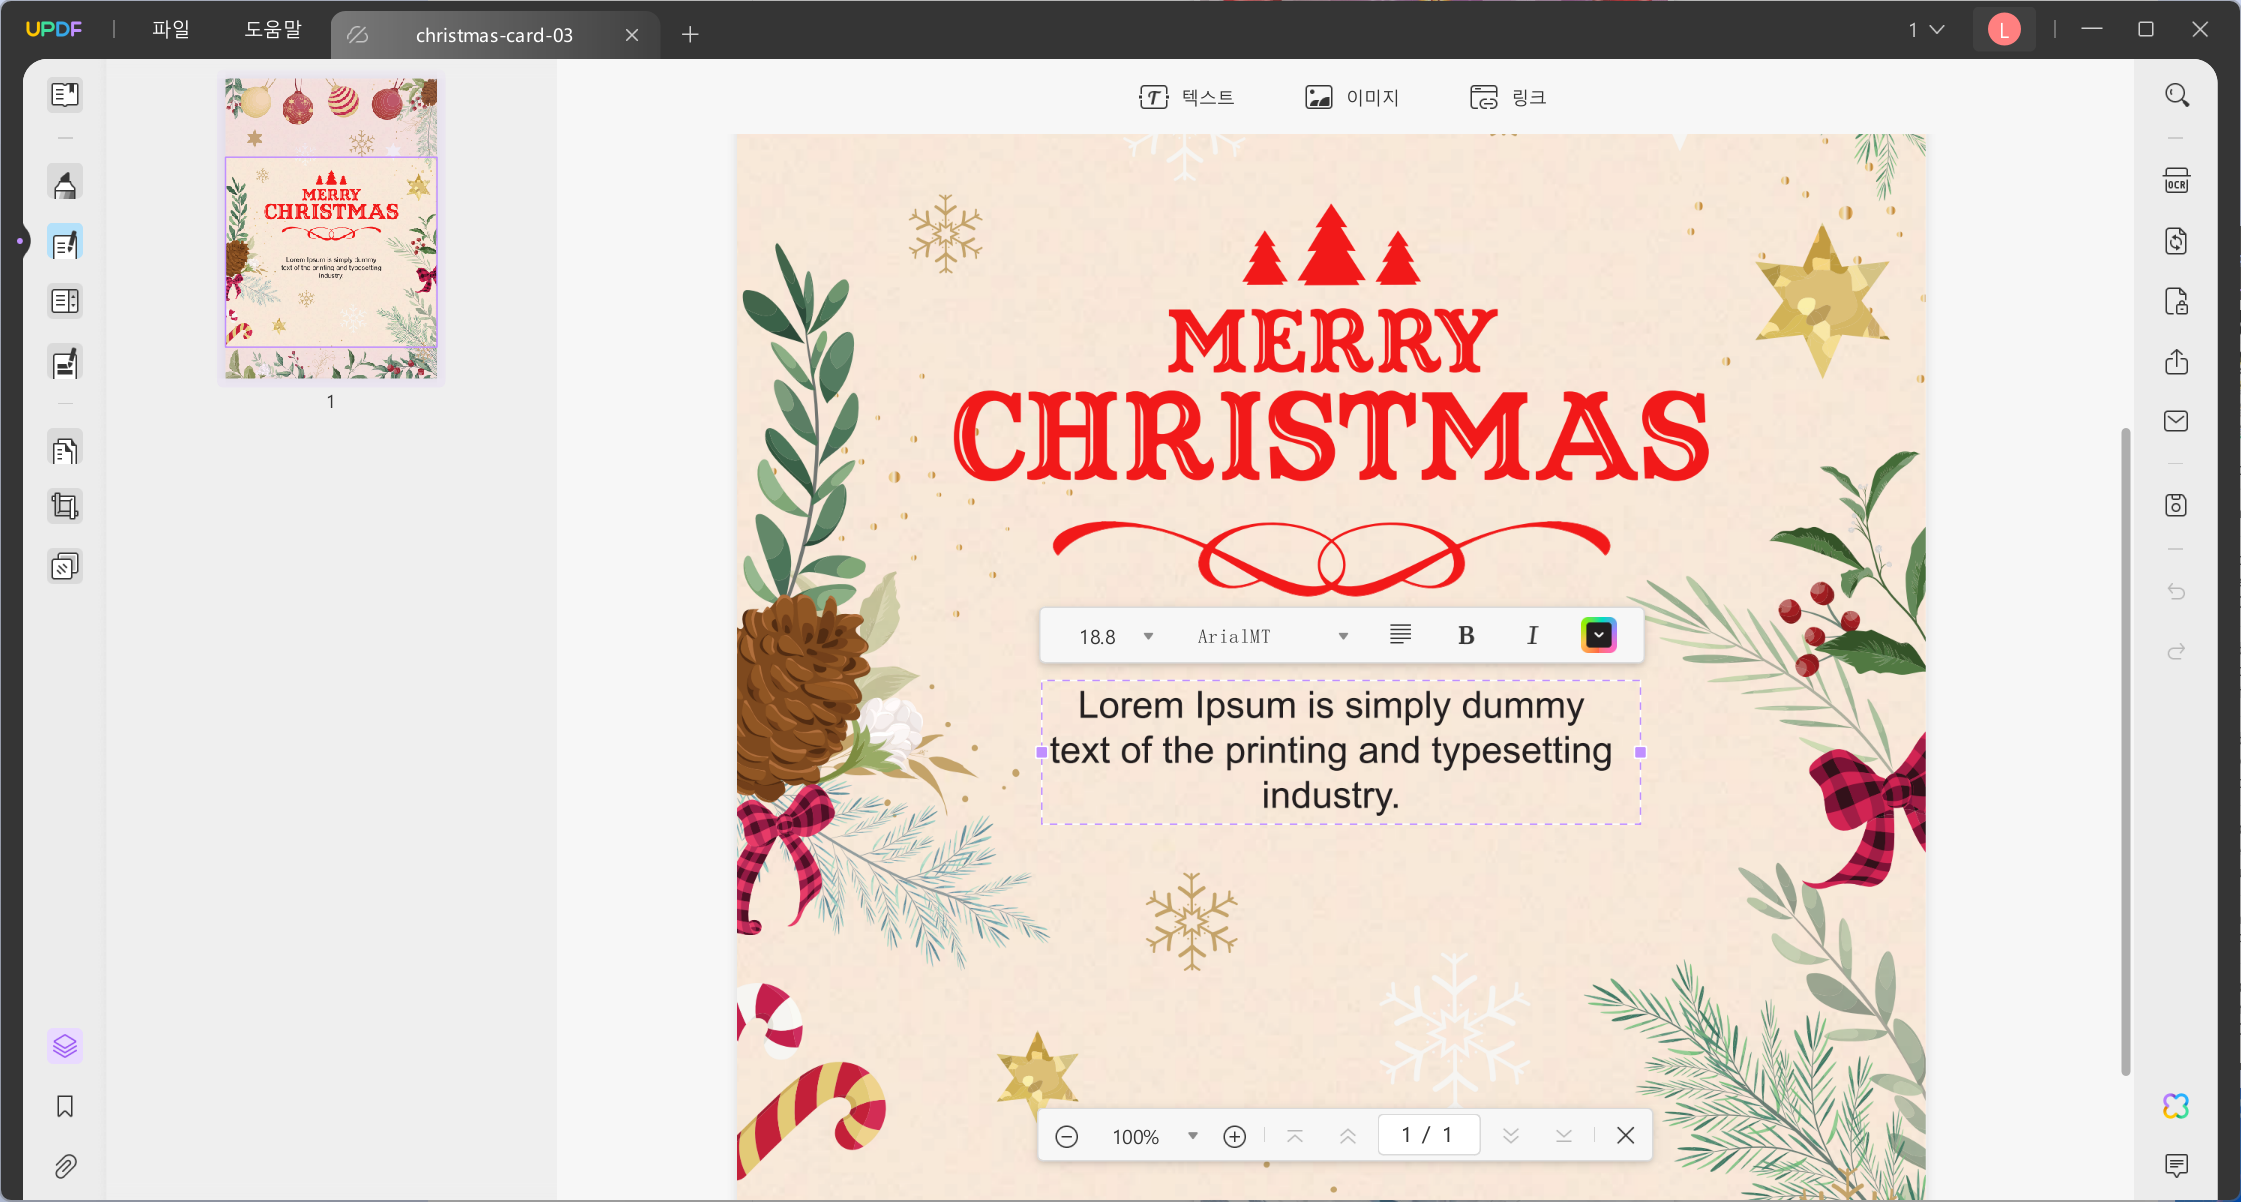Open the comments panel at bottom right
This screenshot has height=1202, width=2241.
[2177, 1165]
